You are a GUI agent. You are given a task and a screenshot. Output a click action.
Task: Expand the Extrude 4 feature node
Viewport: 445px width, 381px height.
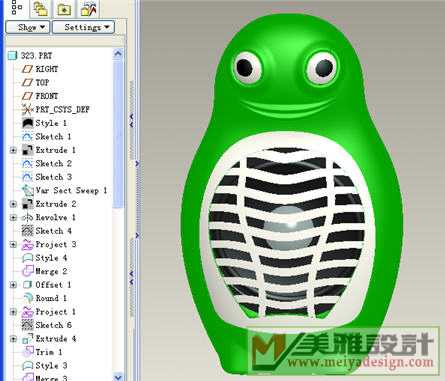(x=13, y=339)
